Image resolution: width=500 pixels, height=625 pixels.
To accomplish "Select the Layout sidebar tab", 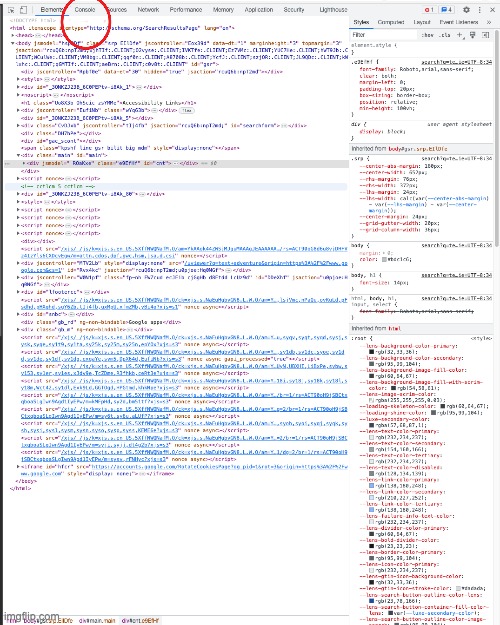I will [422, 22].
